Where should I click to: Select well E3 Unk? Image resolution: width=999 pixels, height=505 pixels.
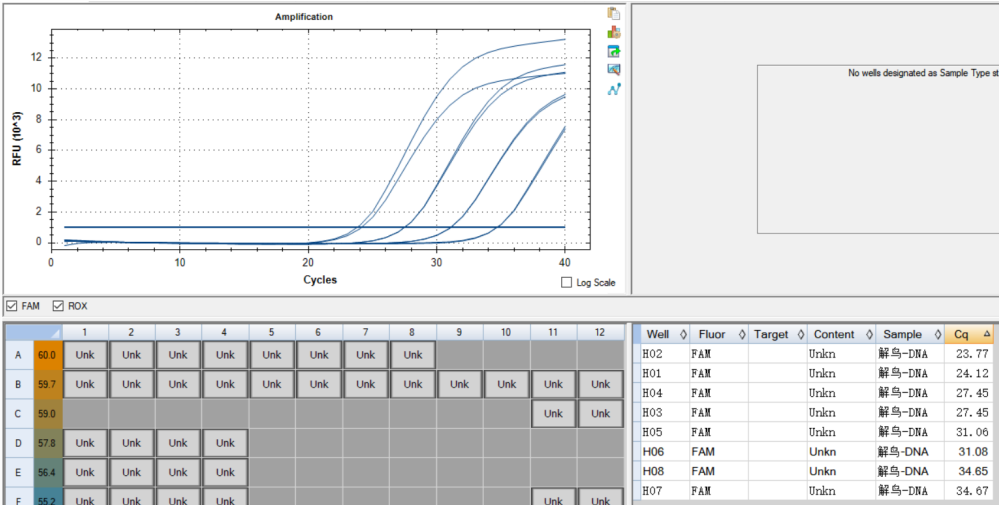point(178,472)
